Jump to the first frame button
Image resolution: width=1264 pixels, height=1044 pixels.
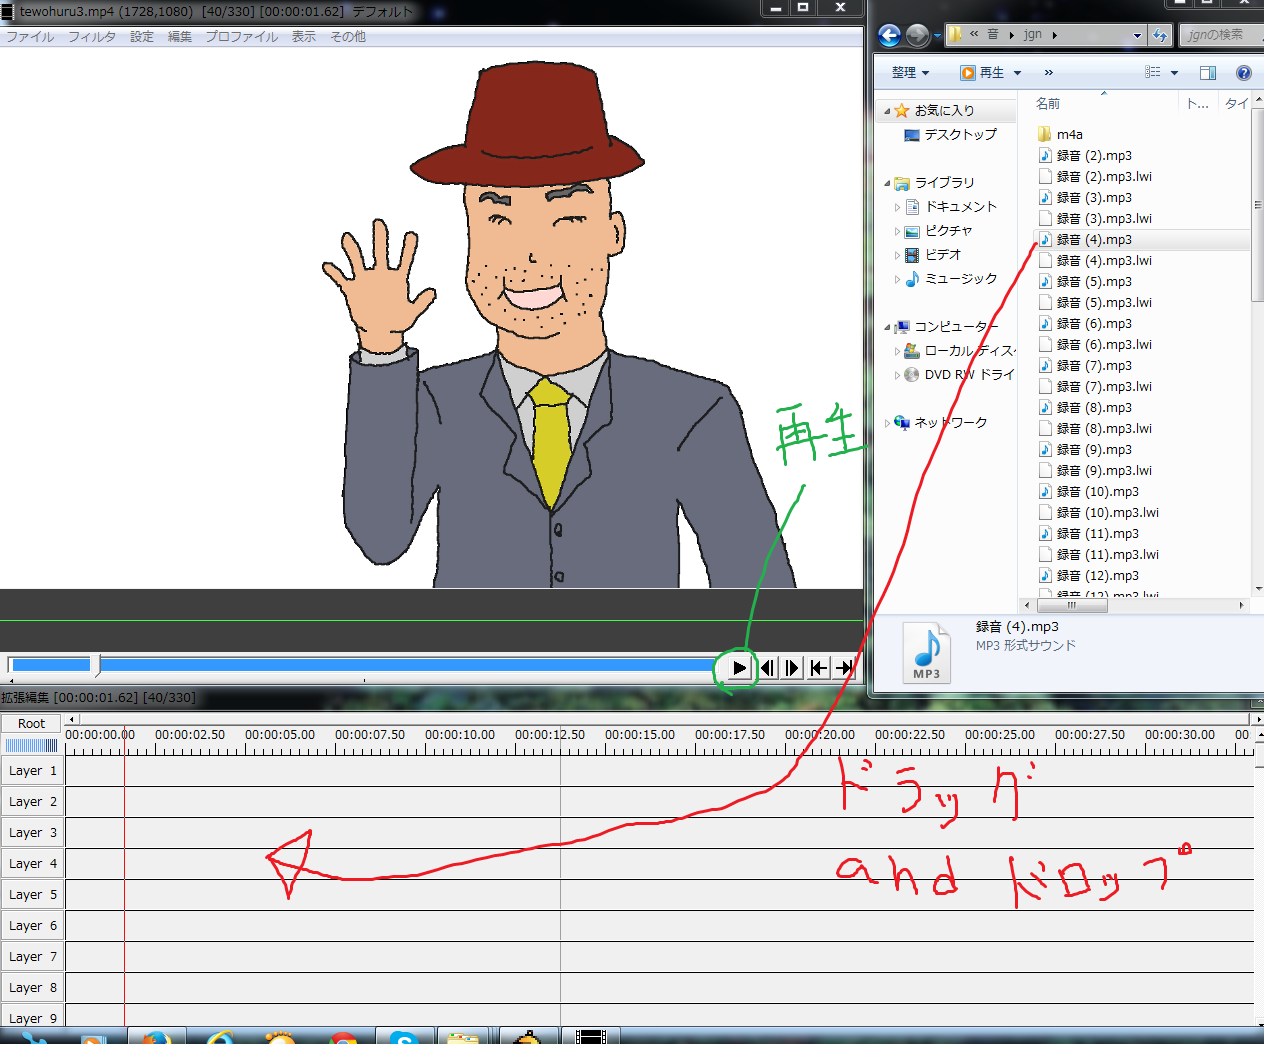[818, 668]
